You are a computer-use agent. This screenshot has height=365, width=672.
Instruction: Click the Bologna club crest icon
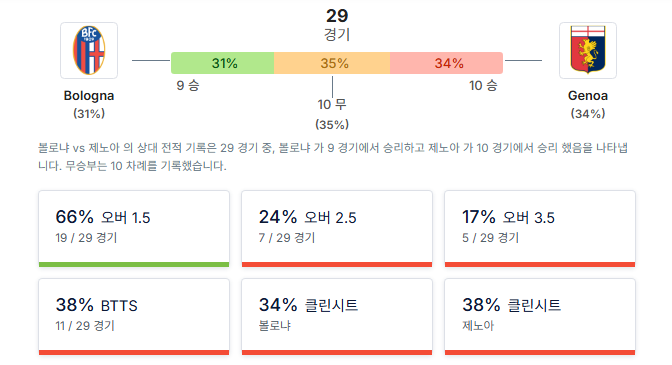click(89, 50)
